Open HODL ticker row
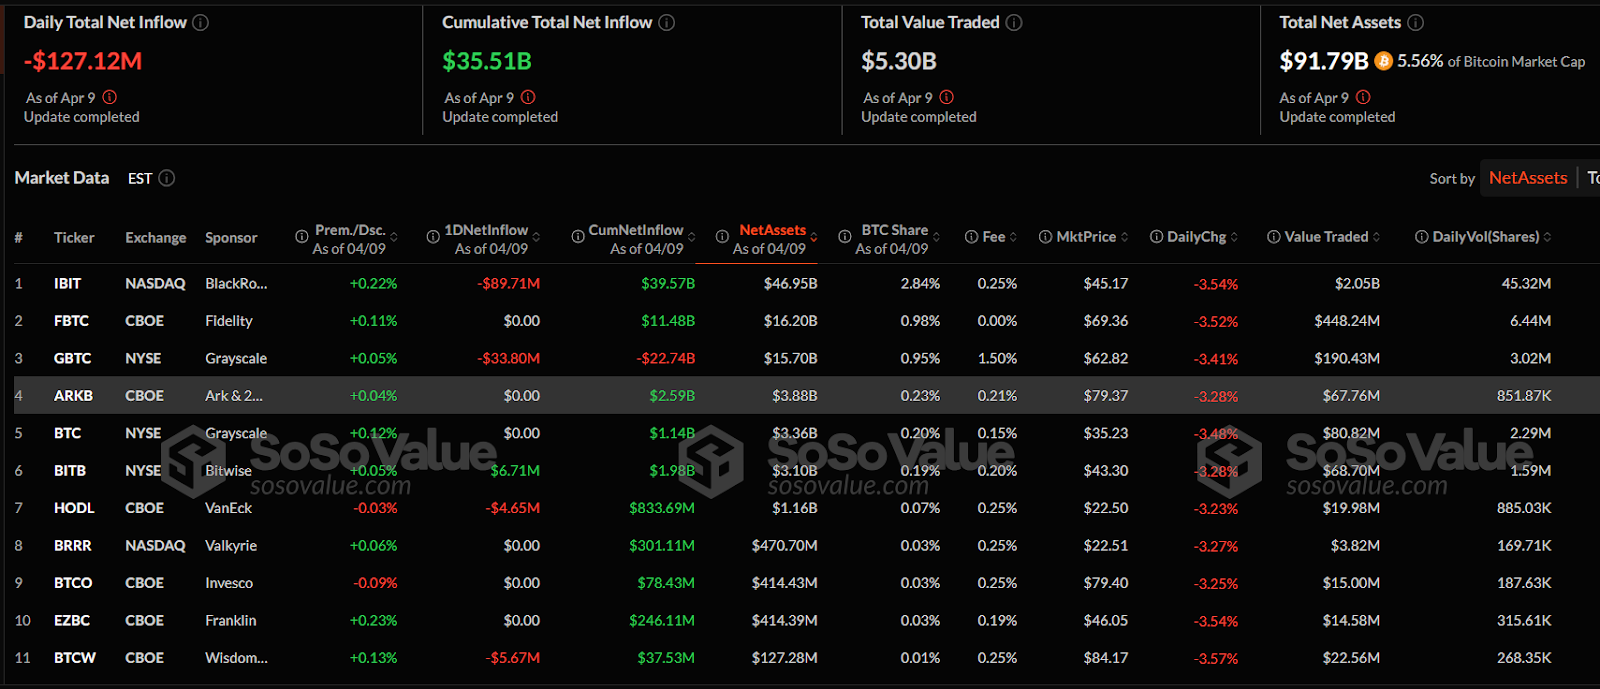The height and width of the screenshot is (689, 1600). point(74,508)
